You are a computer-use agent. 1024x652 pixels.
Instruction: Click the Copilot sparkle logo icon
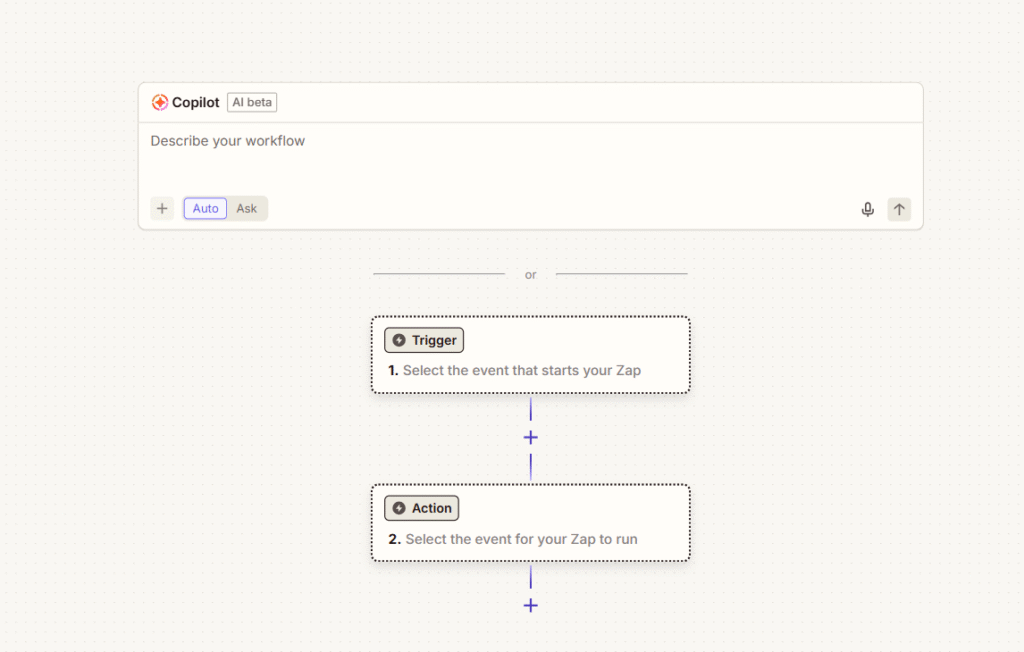(x=160, y=102)
